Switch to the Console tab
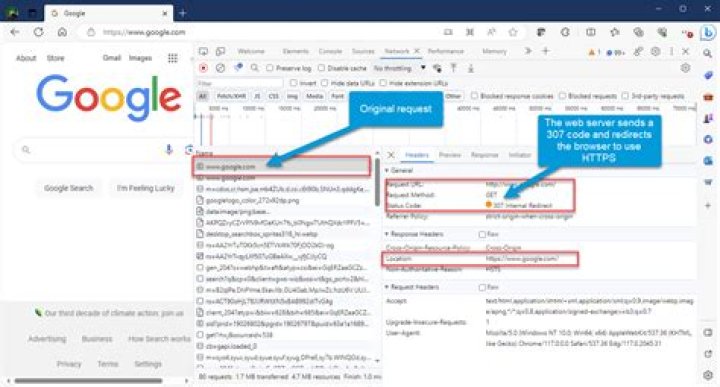 [x=330, y=51]
